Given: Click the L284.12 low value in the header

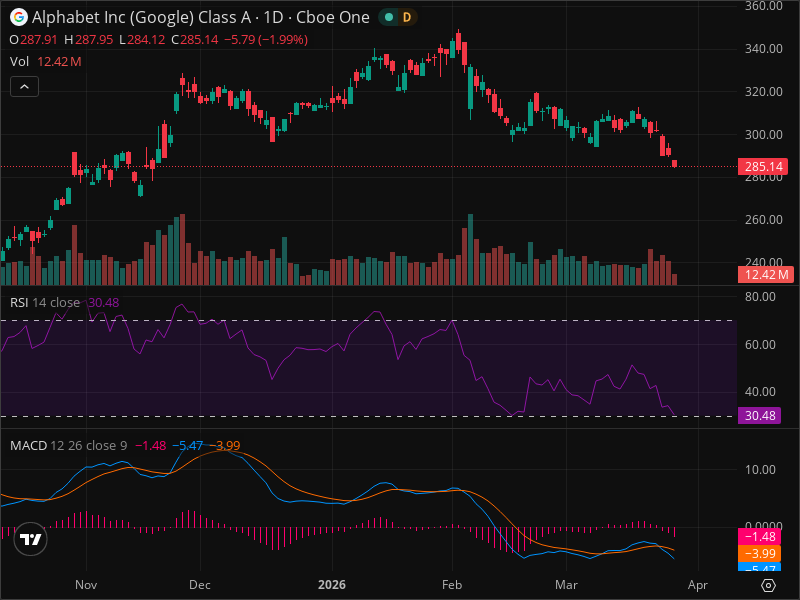Looking at the screenshot, I should [x=142, y=40].
